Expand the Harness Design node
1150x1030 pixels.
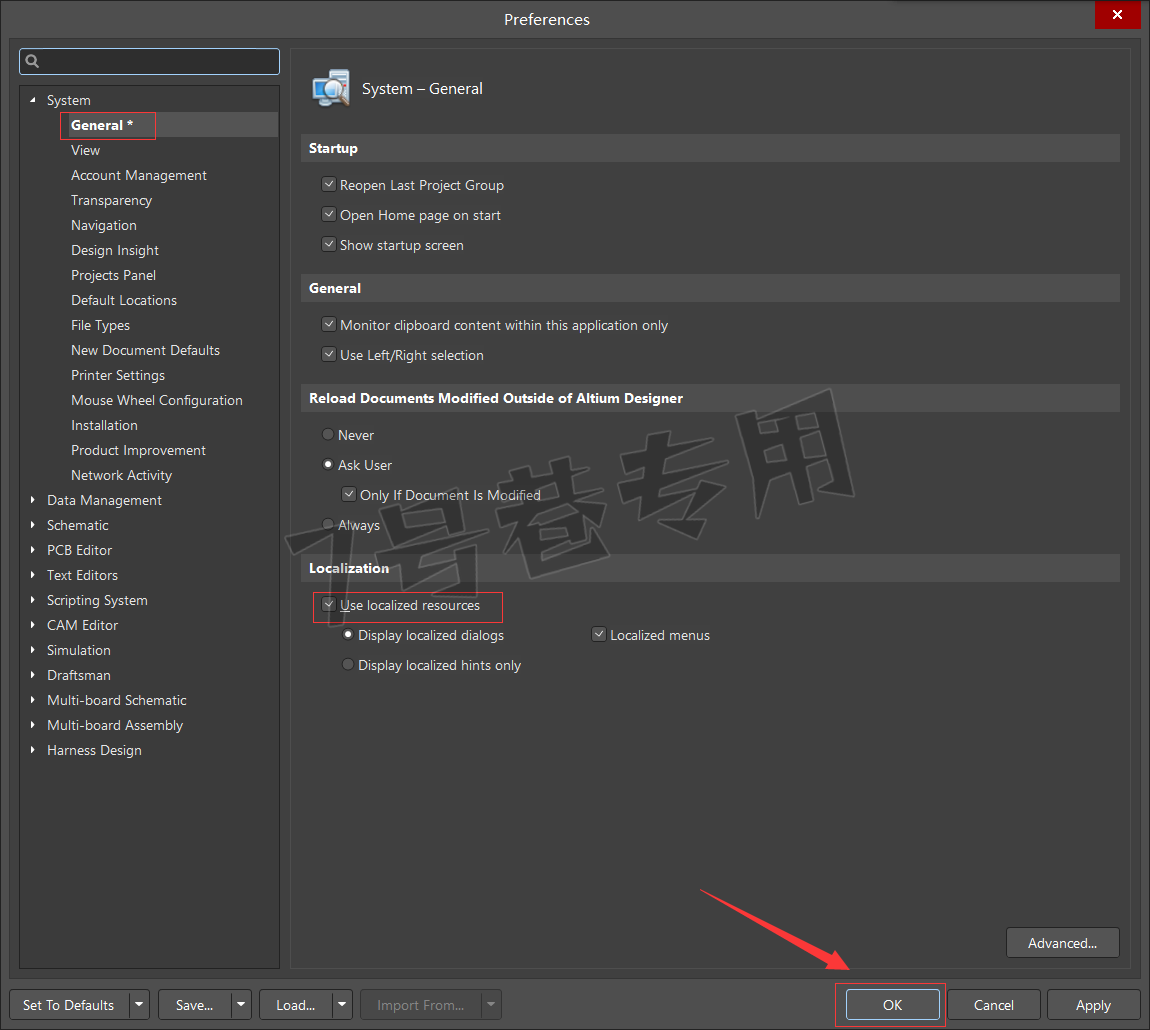point(32,750)
